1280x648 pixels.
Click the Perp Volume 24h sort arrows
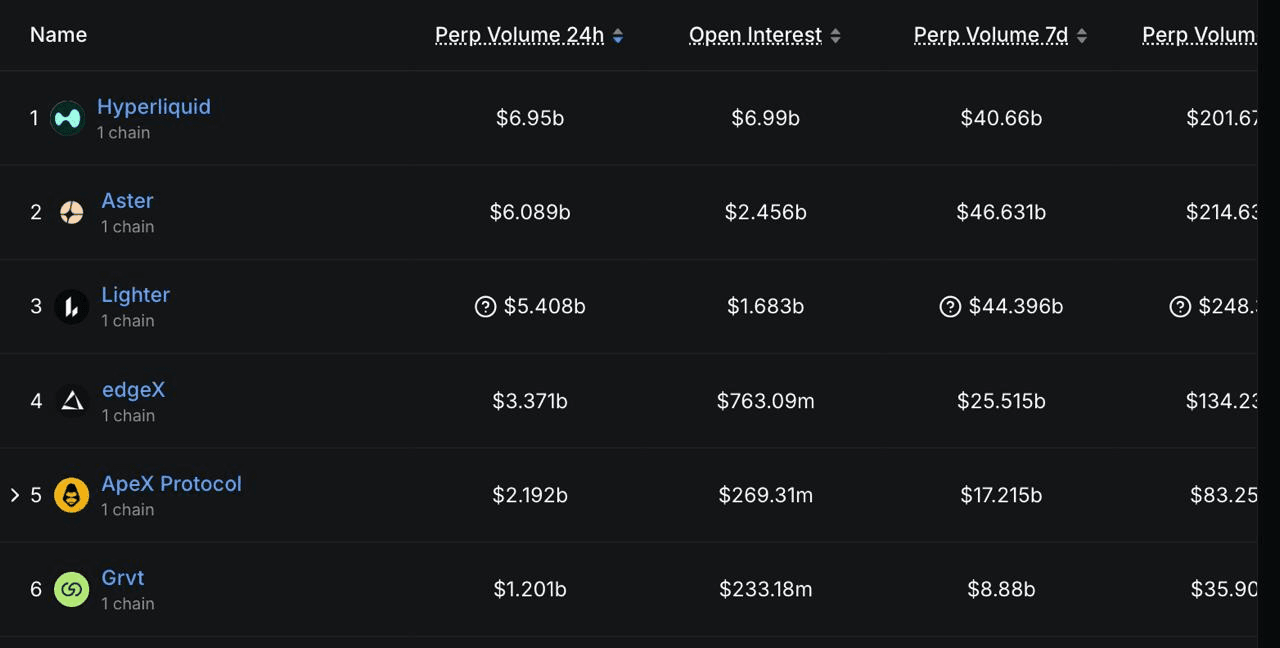(x=617, y=35)
